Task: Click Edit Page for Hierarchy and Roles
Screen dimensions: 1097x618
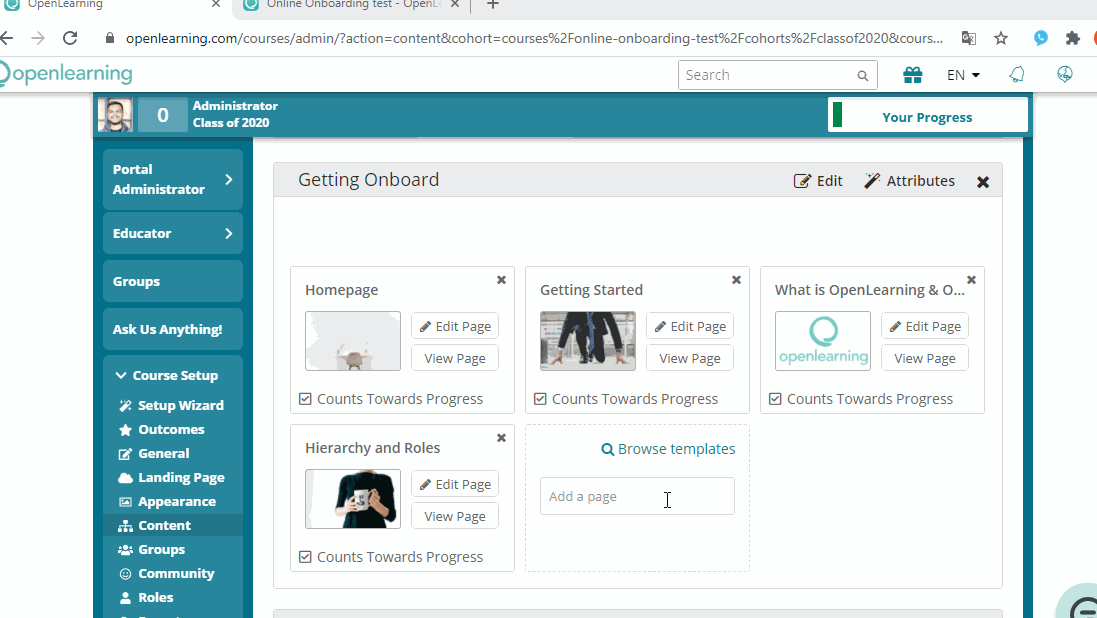Action: pyautogui.click(x=455, y=485)
